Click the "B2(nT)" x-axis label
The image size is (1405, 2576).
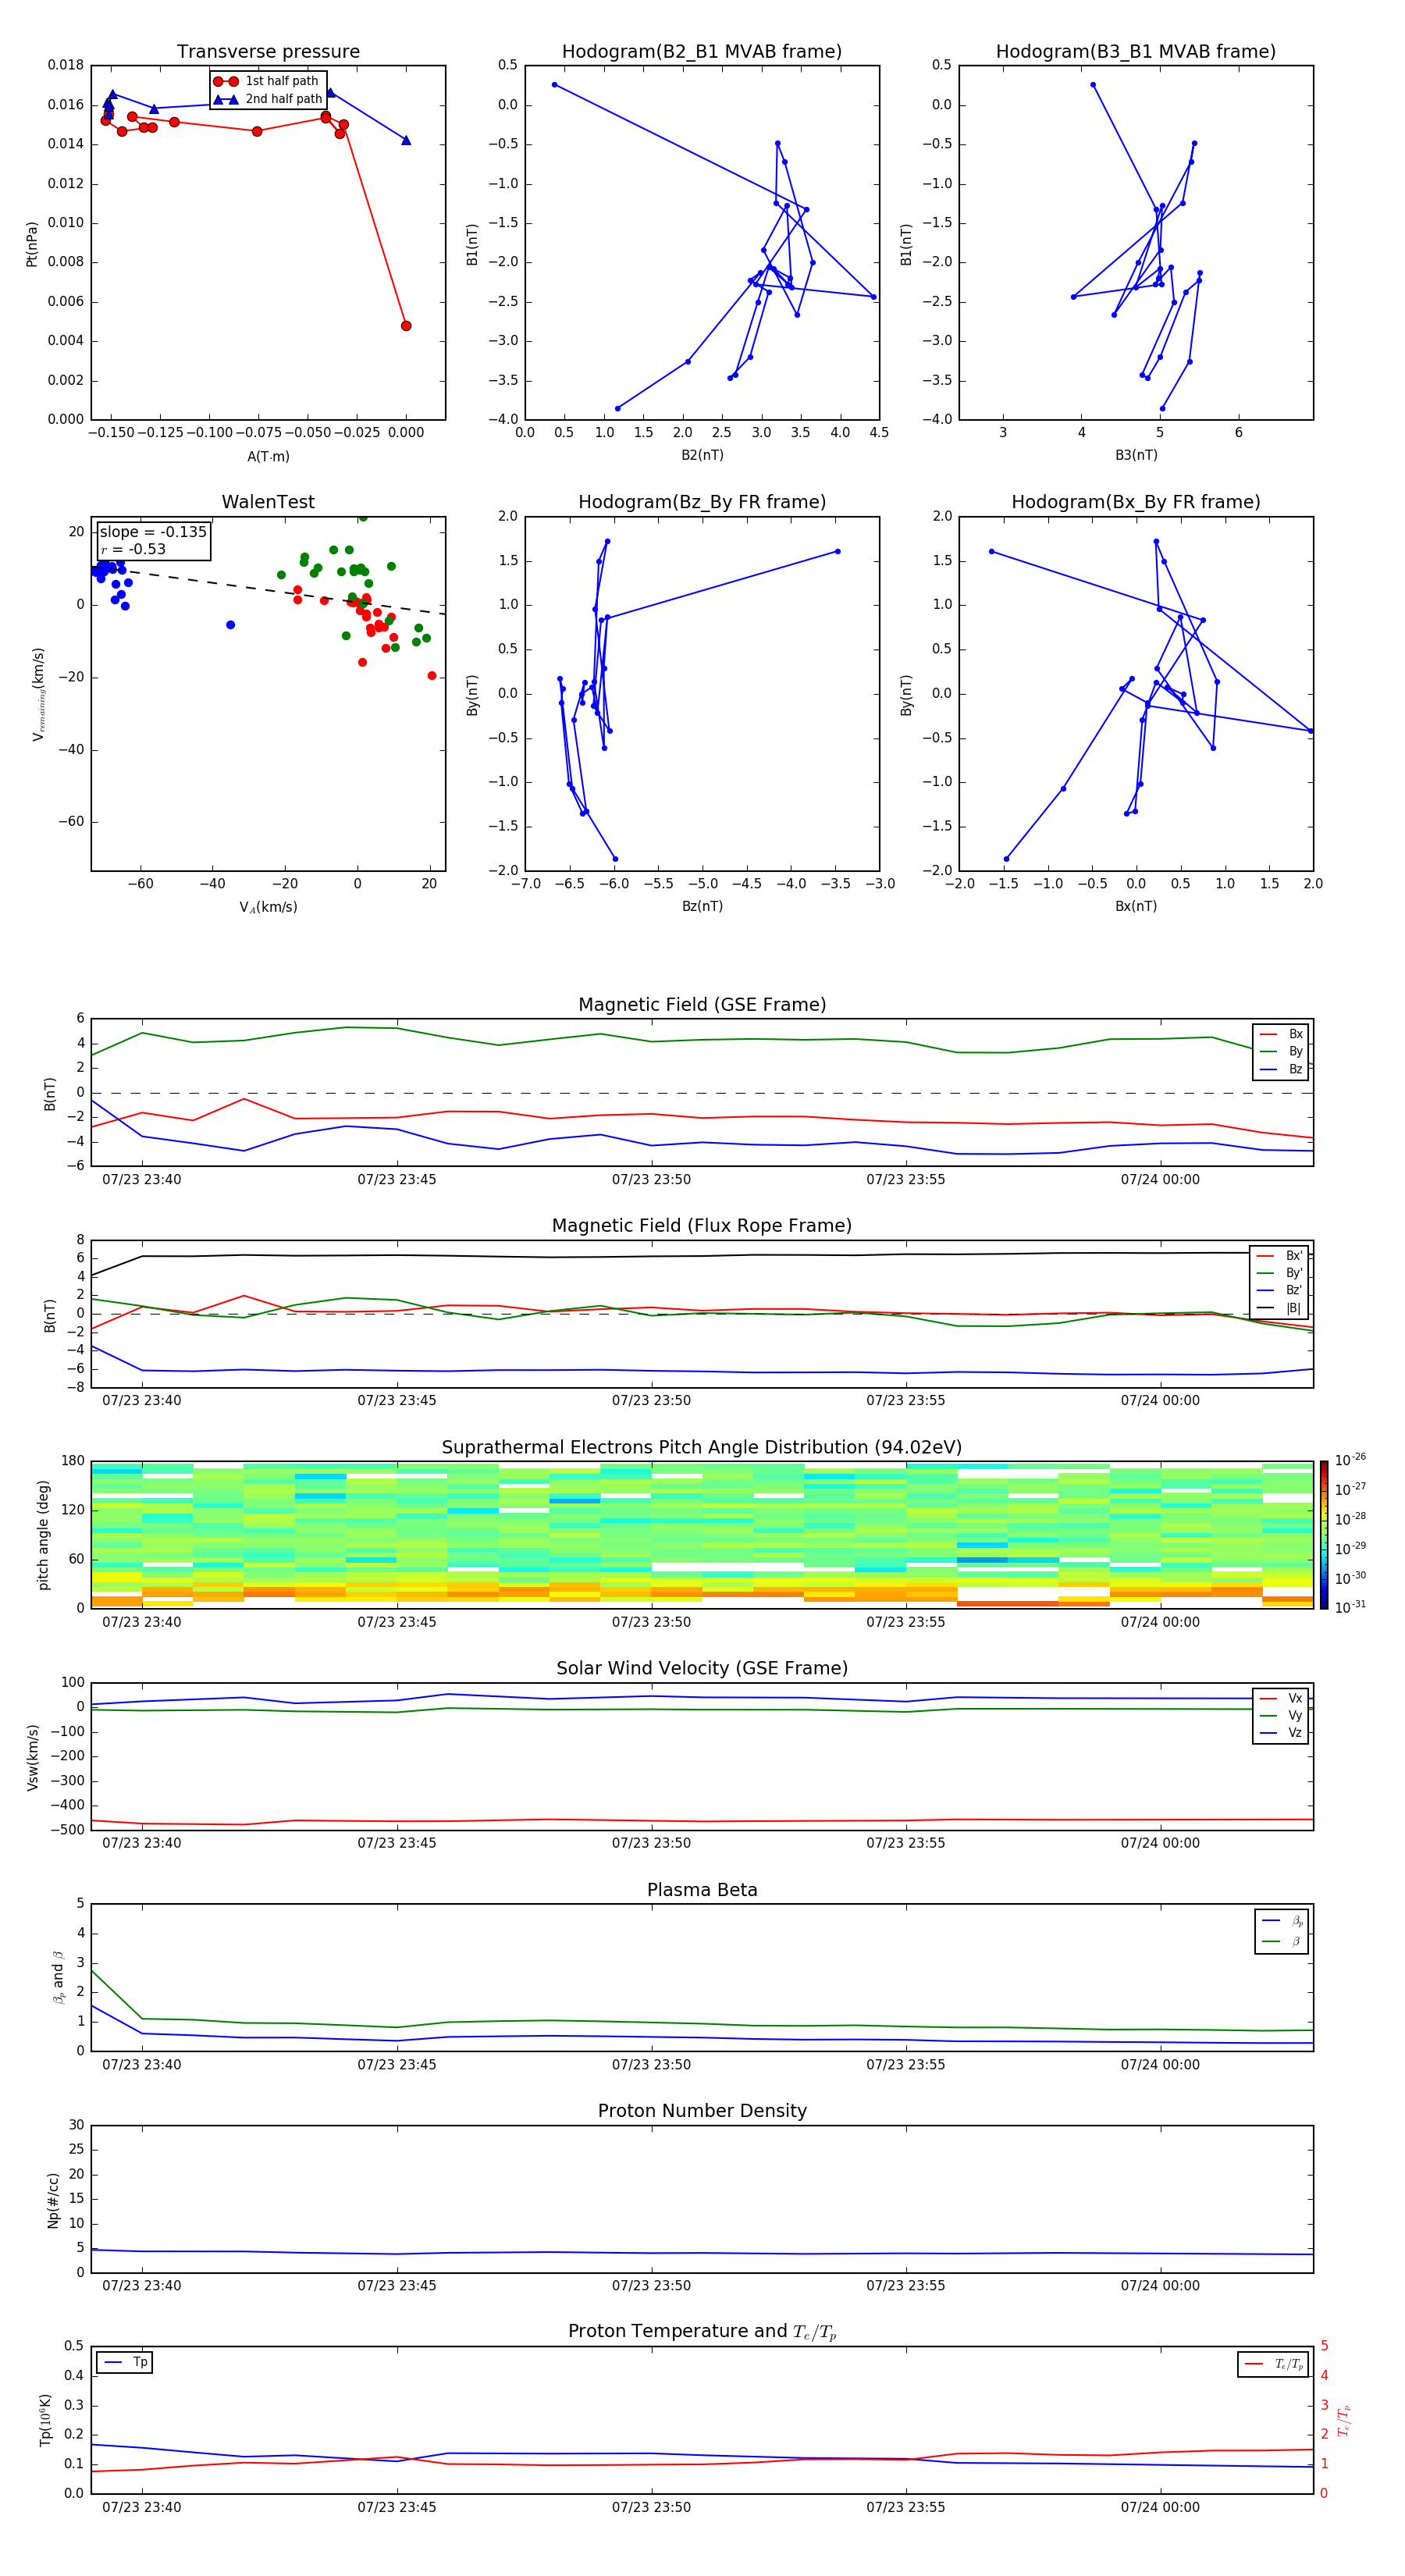click(x=702, y=455)
